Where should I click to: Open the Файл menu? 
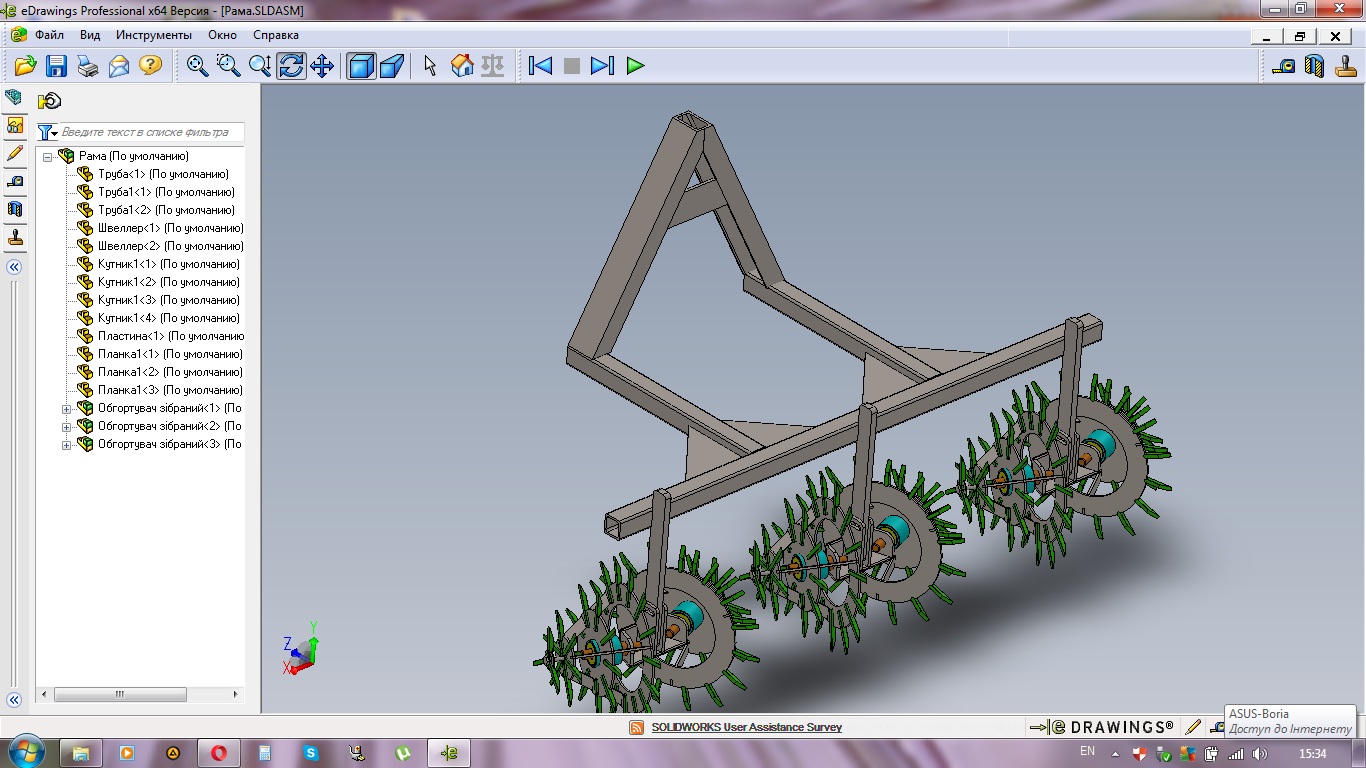point(49,35)
